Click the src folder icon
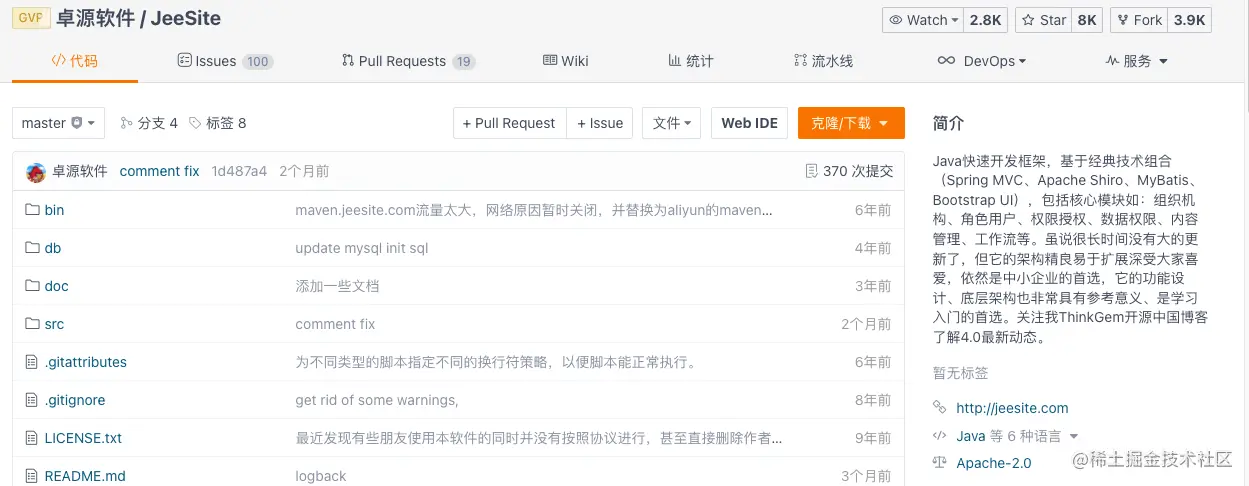 click(x=31, y=324)
